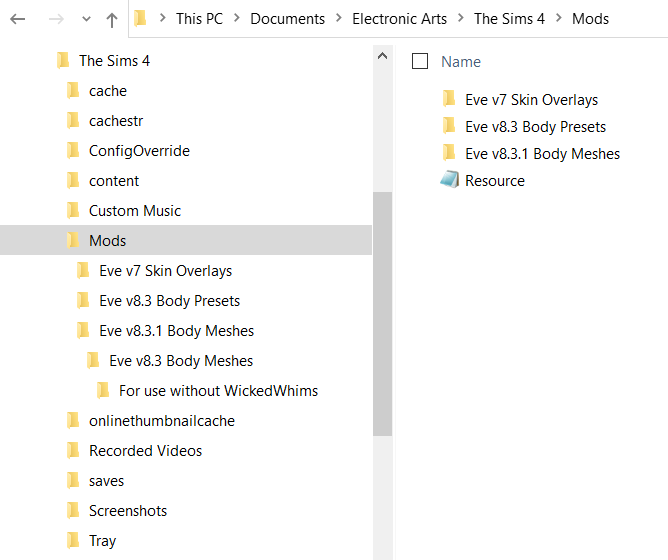
Task: Click the Mods folder icon in tree
Action: [x=73, y=240]
